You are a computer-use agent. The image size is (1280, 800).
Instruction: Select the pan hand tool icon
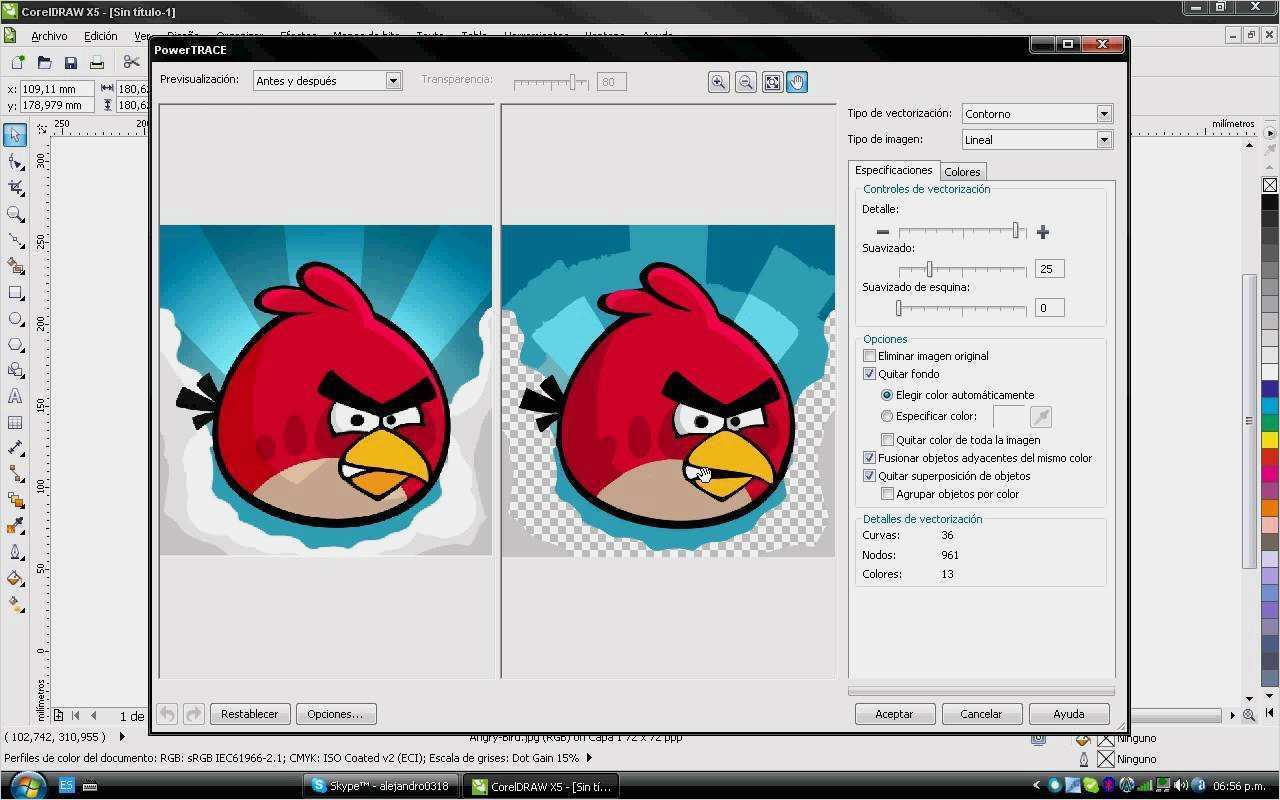tap(797, 82)
